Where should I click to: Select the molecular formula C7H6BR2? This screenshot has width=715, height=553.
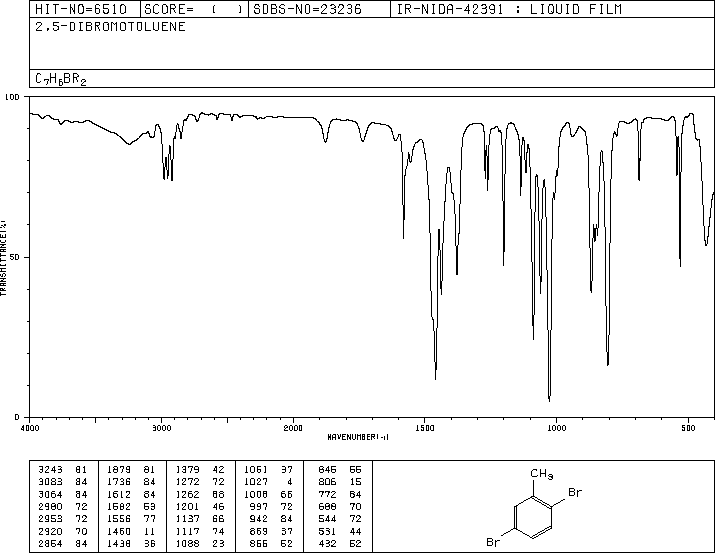coord(61,79)
